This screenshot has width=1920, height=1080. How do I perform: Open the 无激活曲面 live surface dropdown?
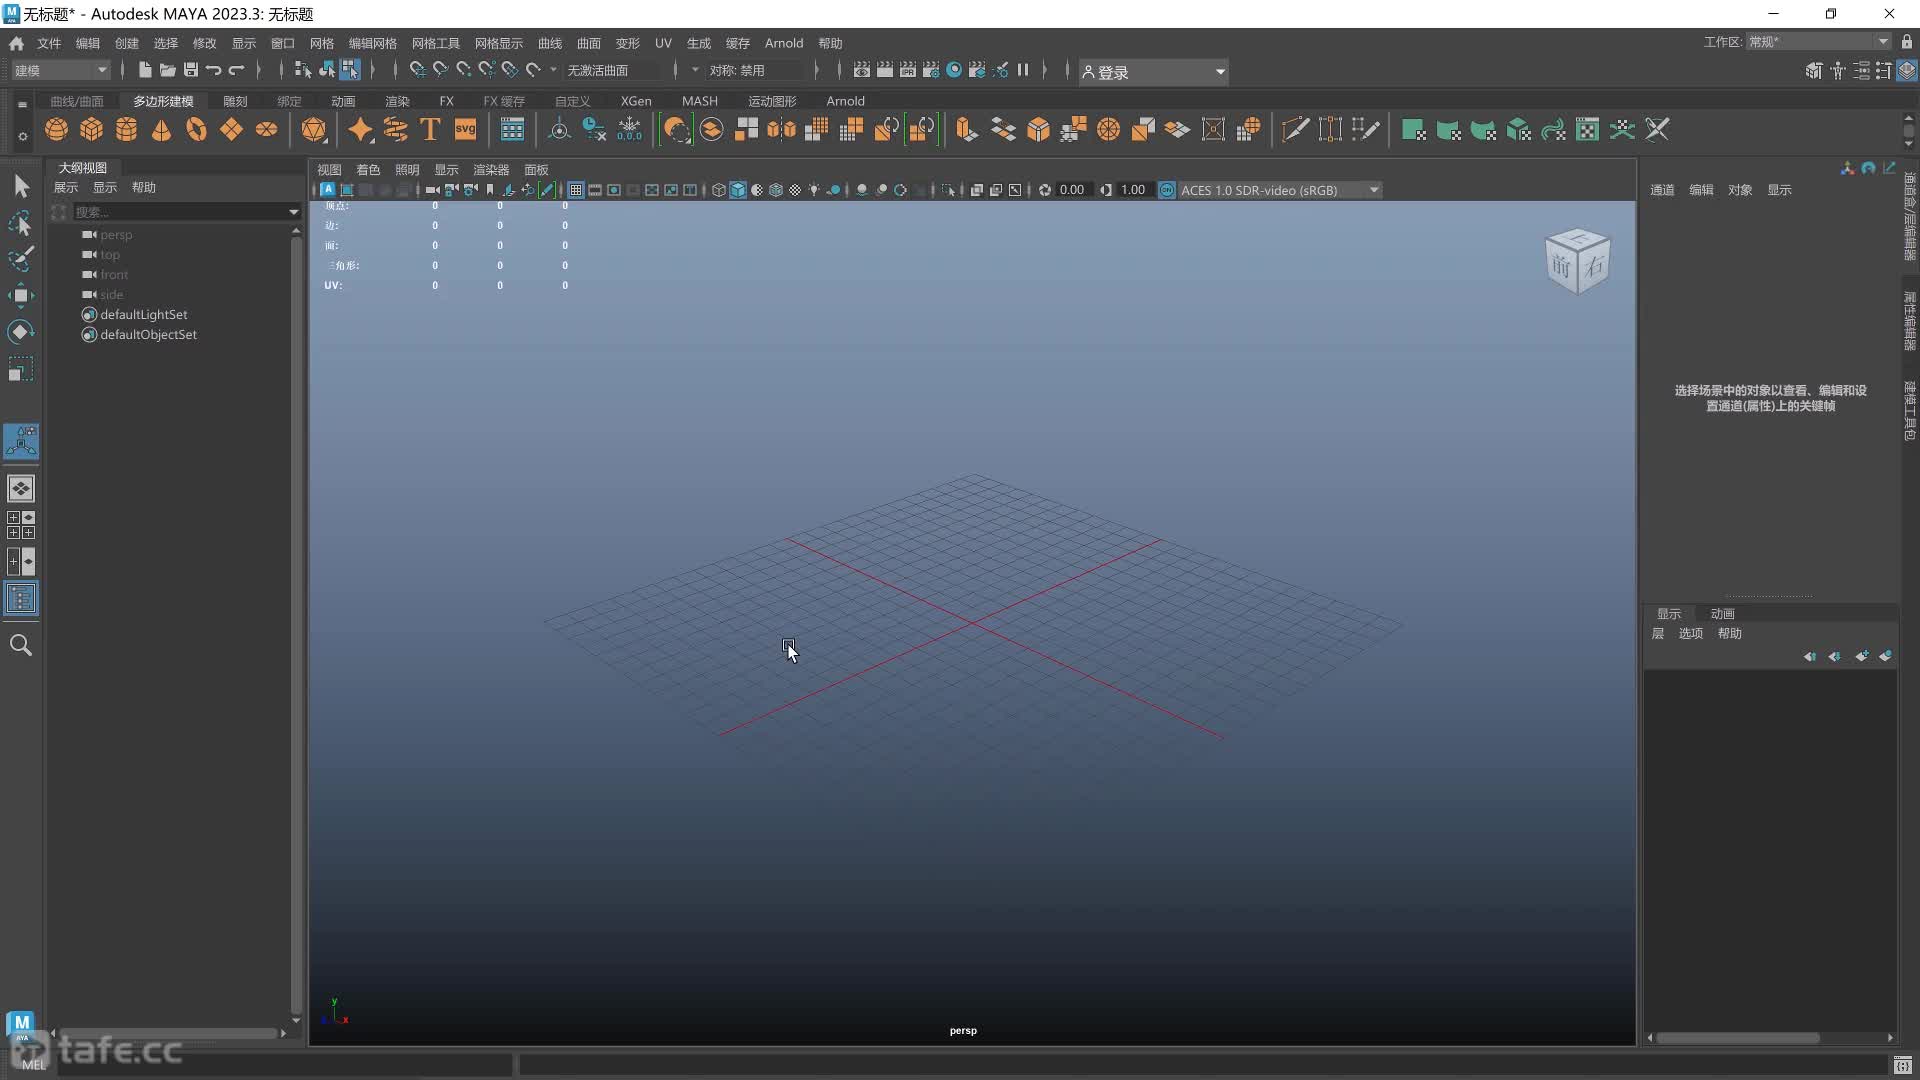612,70
